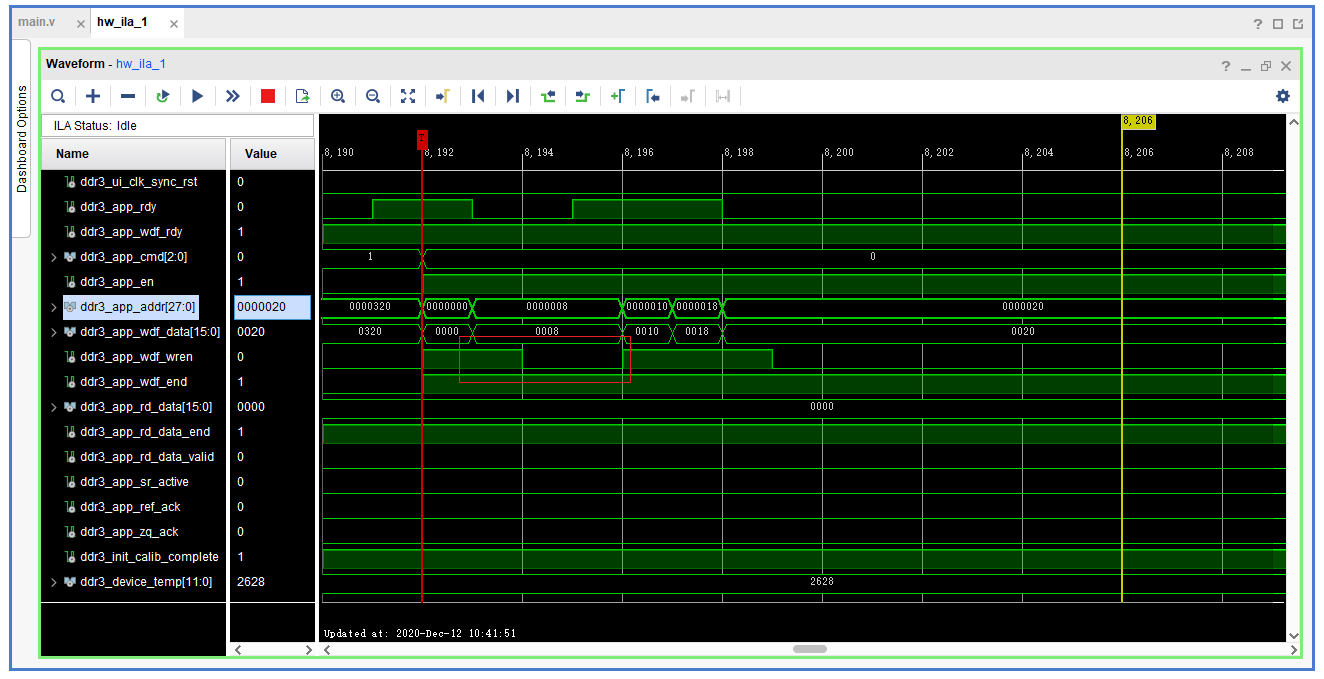The image size is (1324, 679).
Task: Expand ddr3_app_wdf_data[15:0] to show bits
Action: [x=53, y=332]
